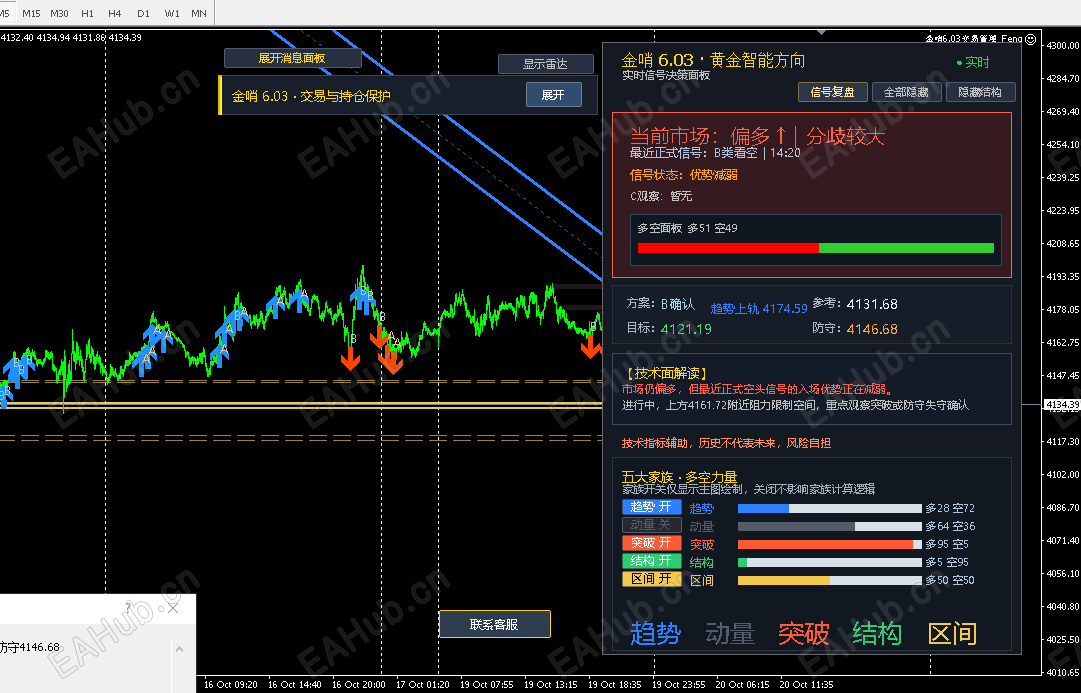Click the 隐藏结构 button
The image size is (1081, 693).
point(980,92)
